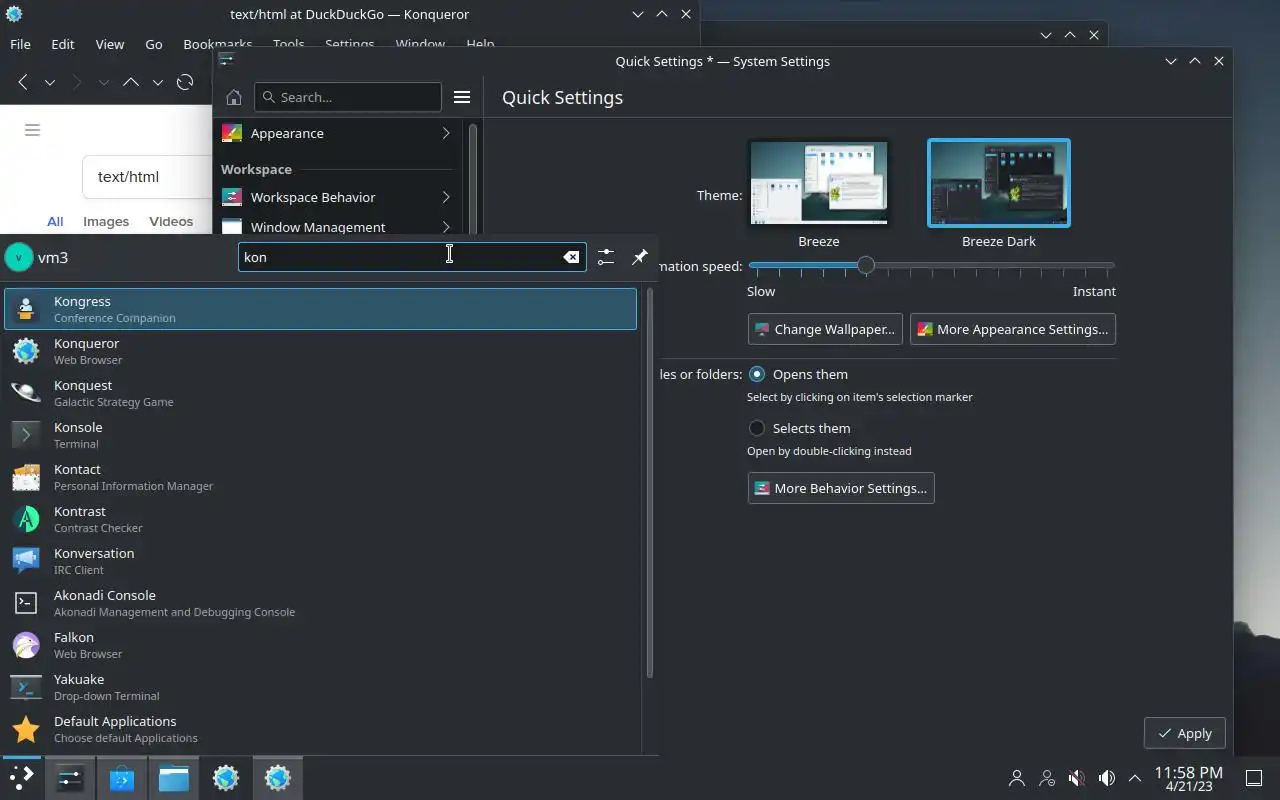Show hidden system tray icons

tap(1135, 778)
